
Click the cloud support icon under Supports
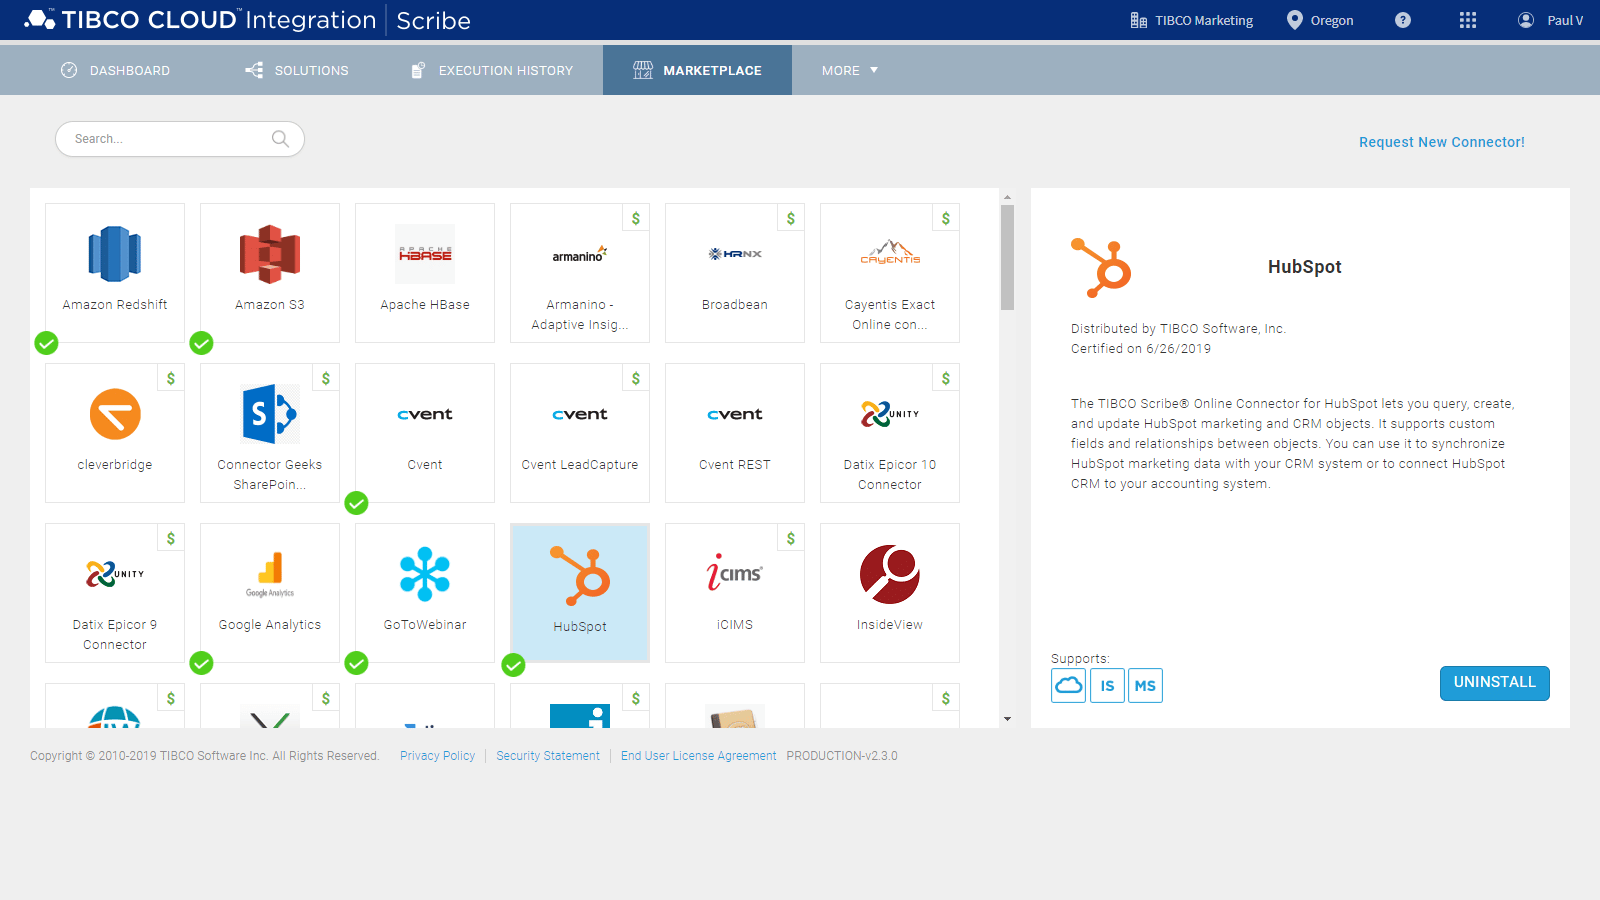[1068, 685]
